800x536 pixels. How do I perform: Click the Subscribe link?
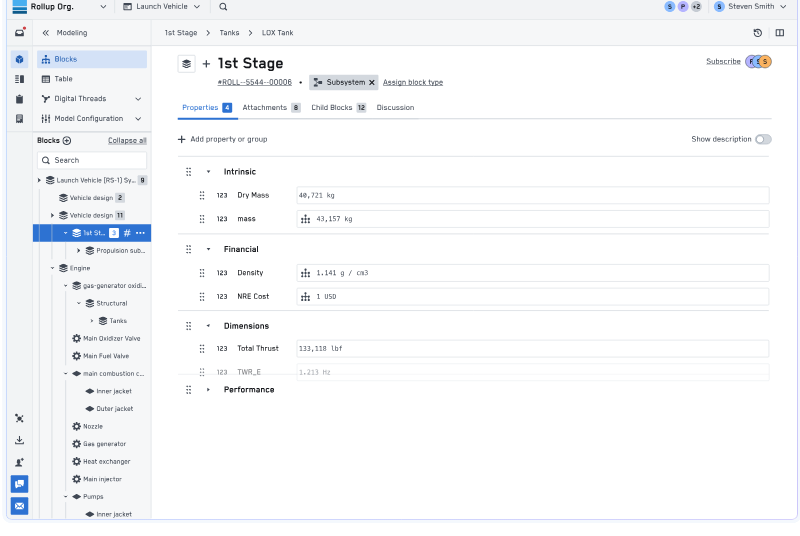(x=723, y=62)
